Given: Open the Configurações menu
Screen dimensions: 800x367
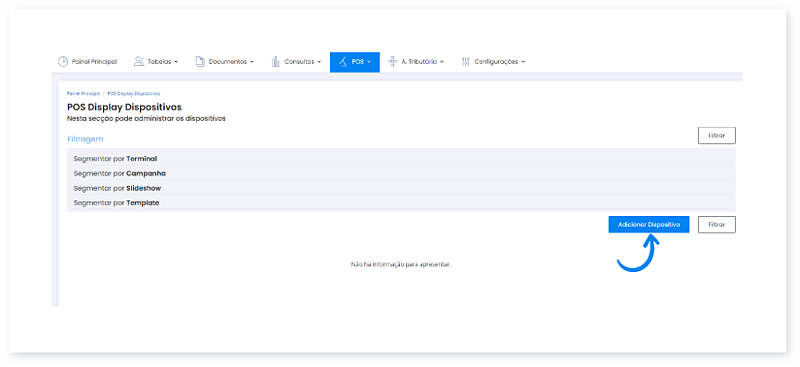Looking at the screenshot, I should (x=493, y=61).
